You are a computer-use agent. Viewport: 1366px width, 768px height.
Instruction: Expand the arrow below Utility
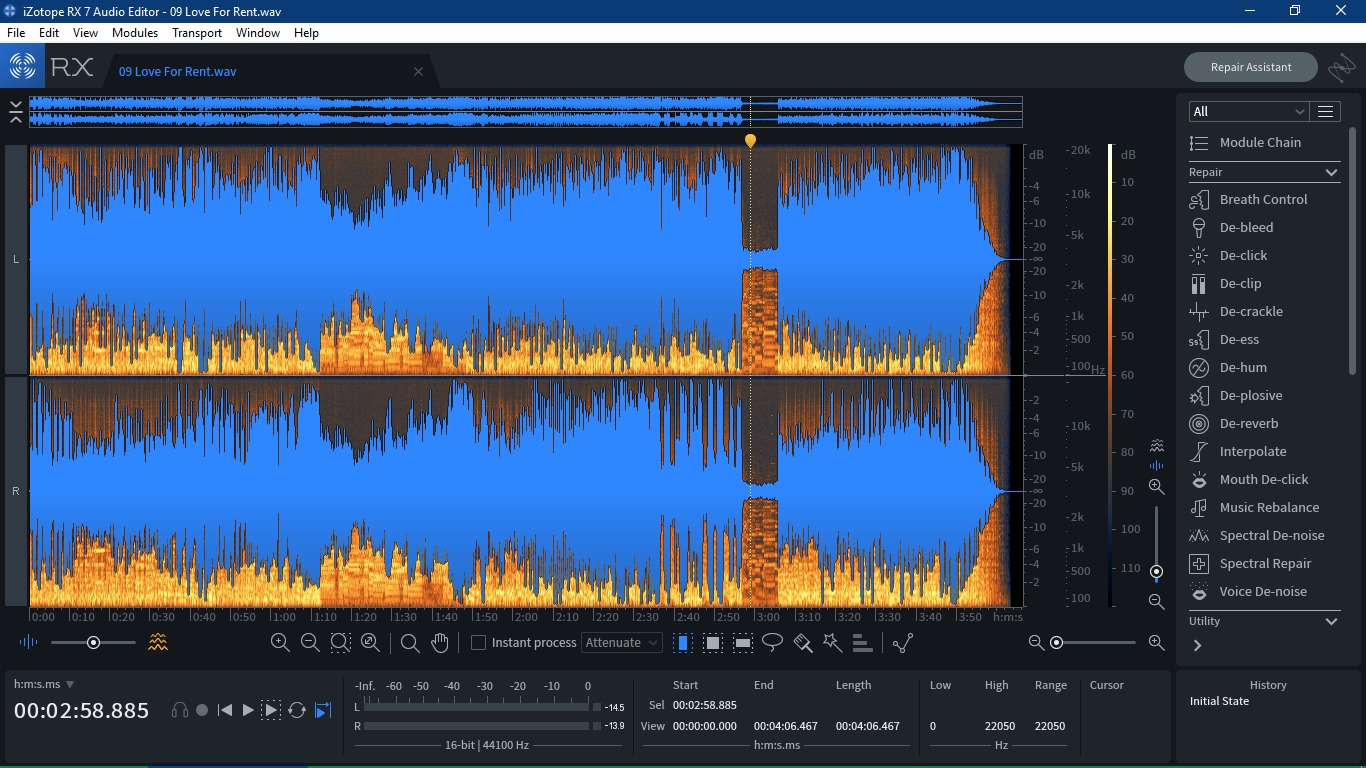[x=1197, y=646]
